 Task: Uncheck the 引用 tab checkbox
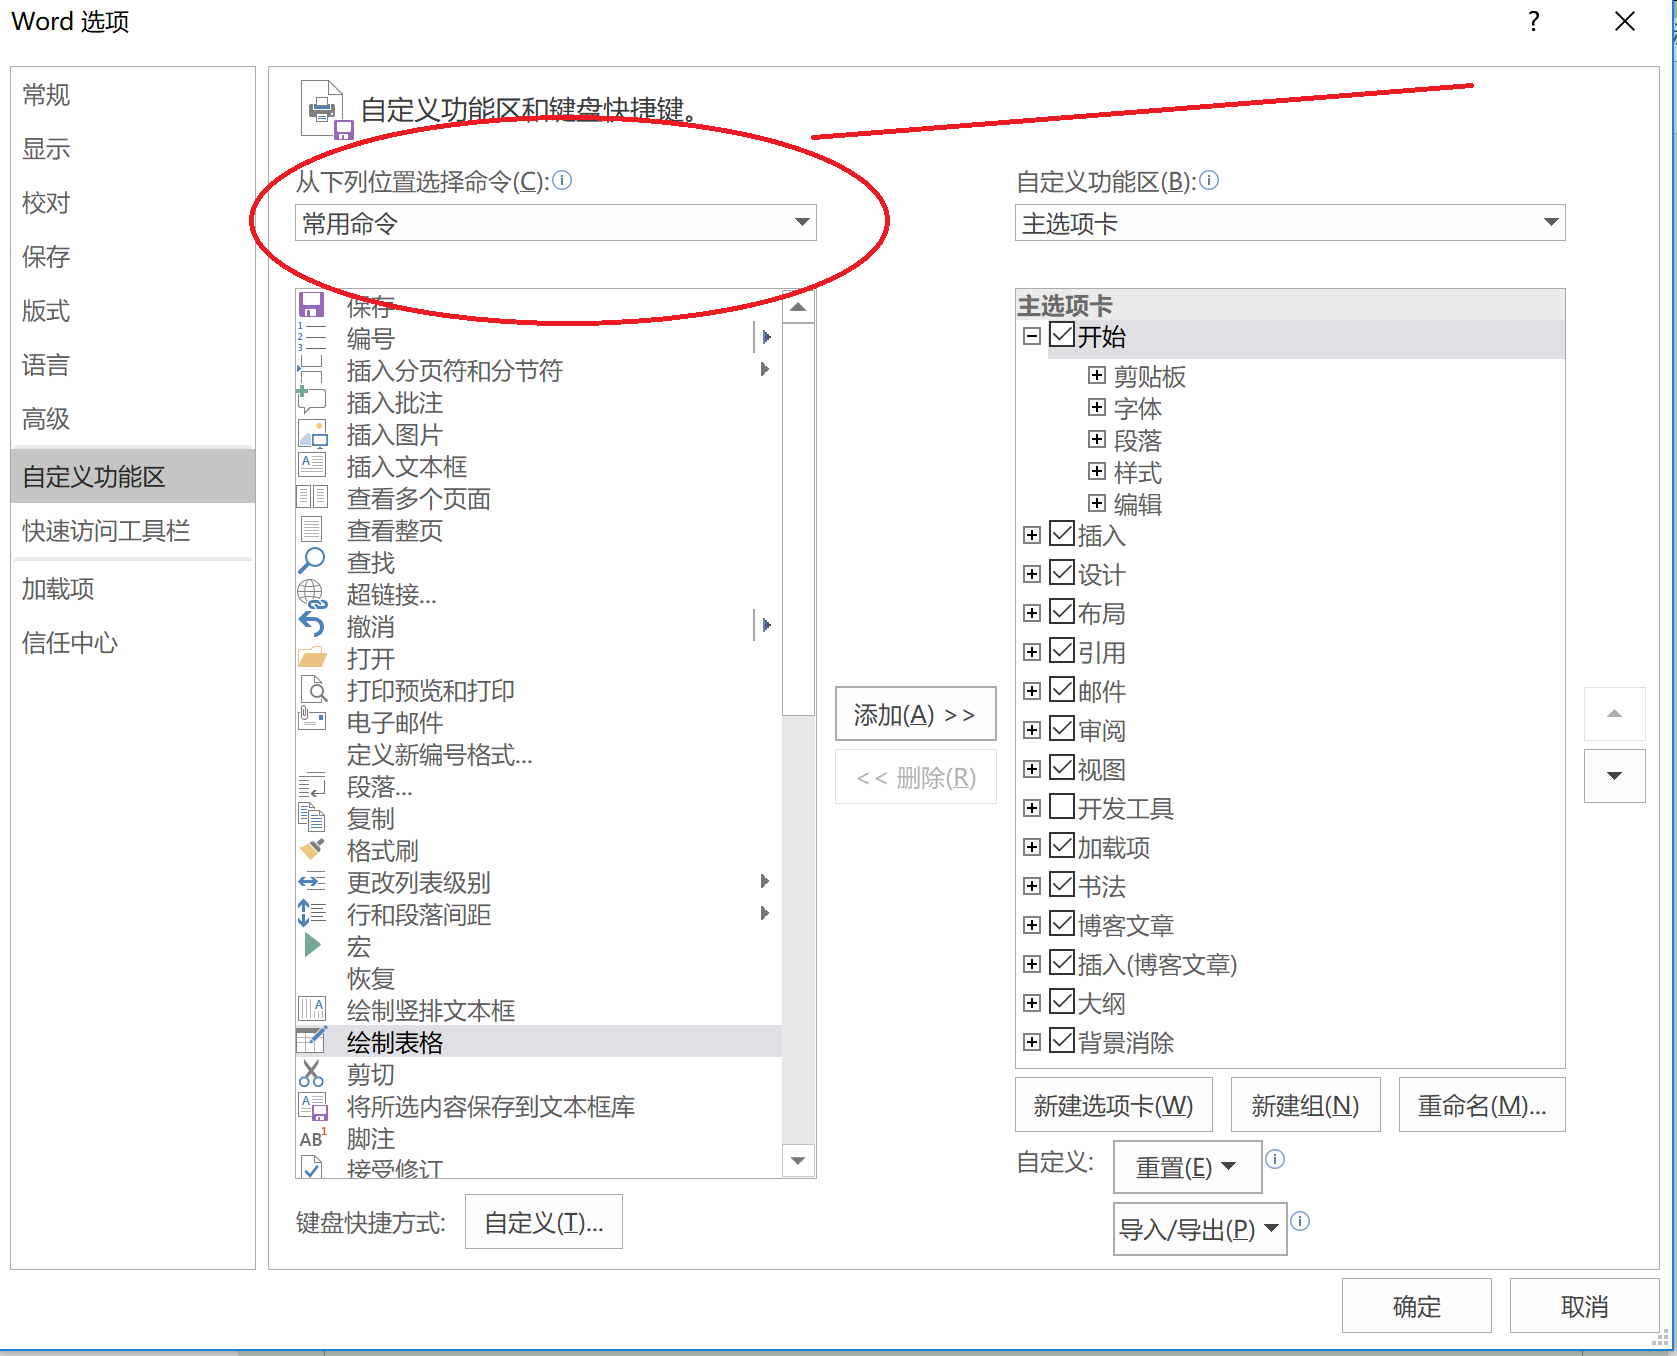1062,650
